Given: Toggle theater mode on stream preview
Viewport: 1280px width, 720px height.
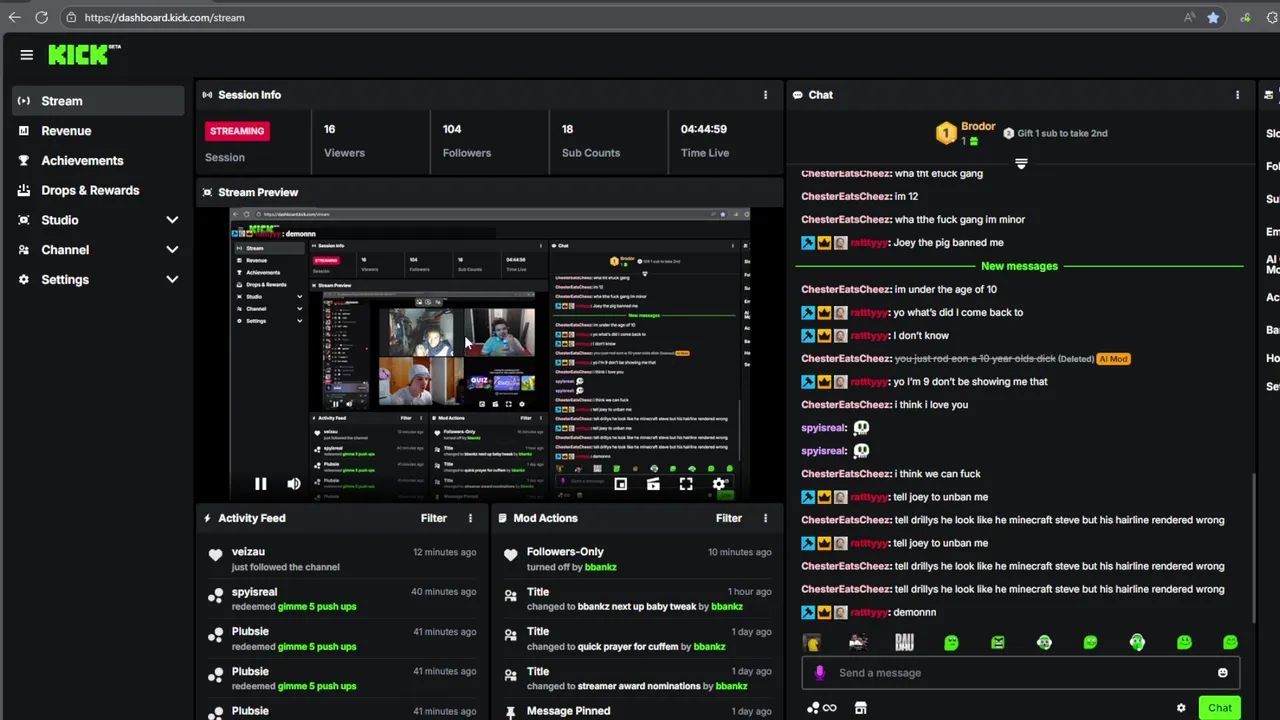Looking at the screenshot, I should (653, 484).
